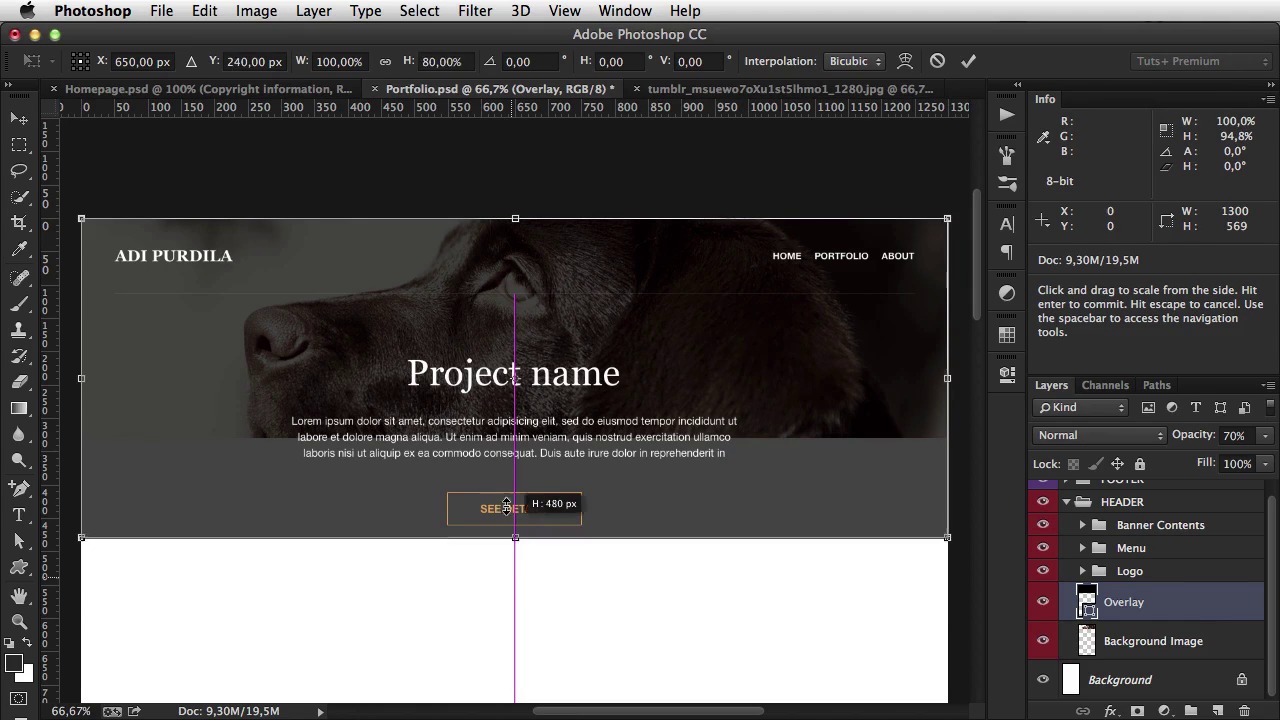
Task: Use relative positioning for the reference point
Action: point(191,62)
